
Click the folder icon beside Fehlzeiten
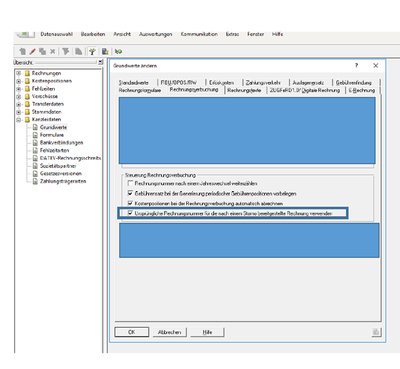[x=27, y=89]
